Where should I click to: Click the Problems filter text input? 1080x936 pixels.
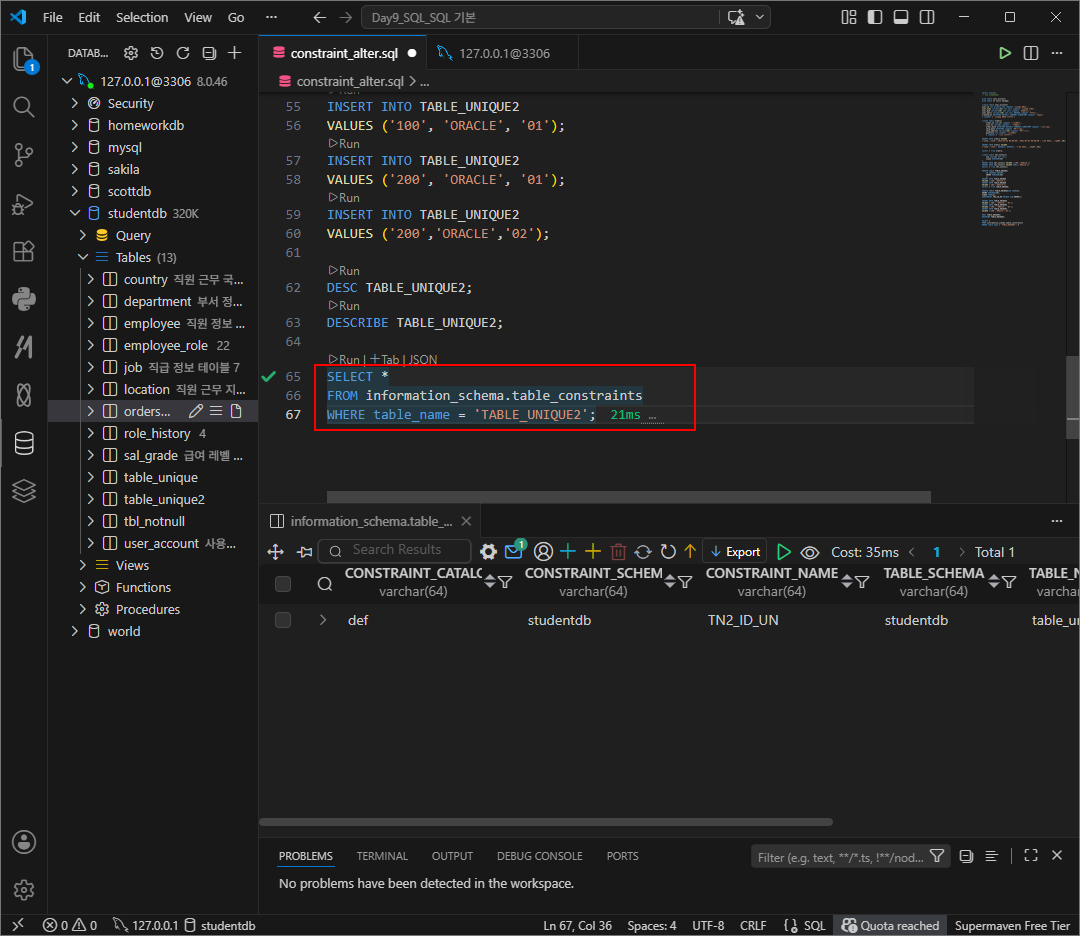click(x=840, y=857)
